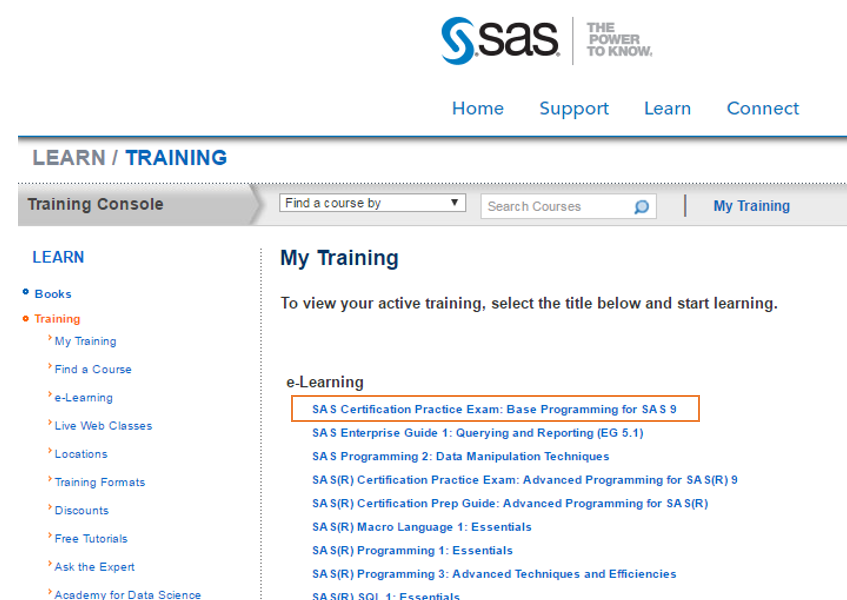Open SAS Certification Practice Exam: Base Programming
The height and width of the screenshot is (600, 847).
coord(494,409)
